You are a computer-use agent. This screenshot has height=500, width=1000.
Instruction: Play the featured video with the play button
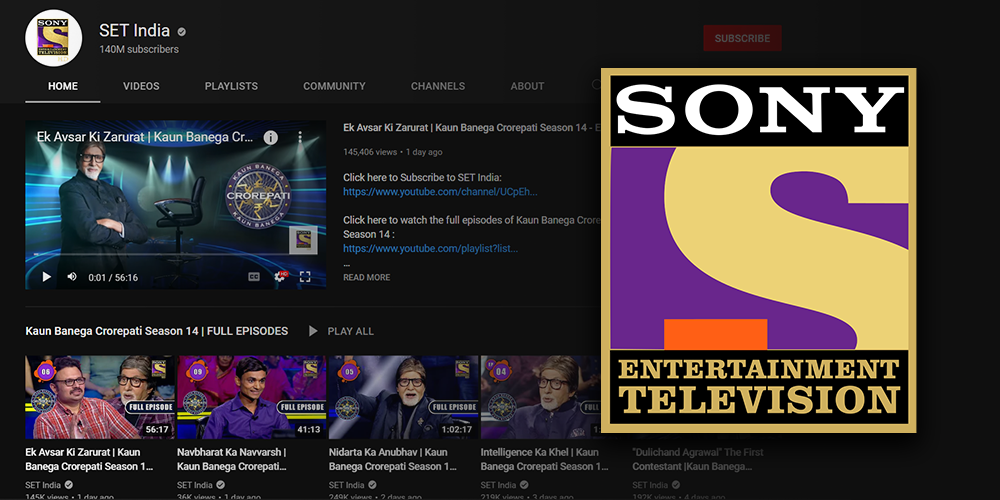46,277
